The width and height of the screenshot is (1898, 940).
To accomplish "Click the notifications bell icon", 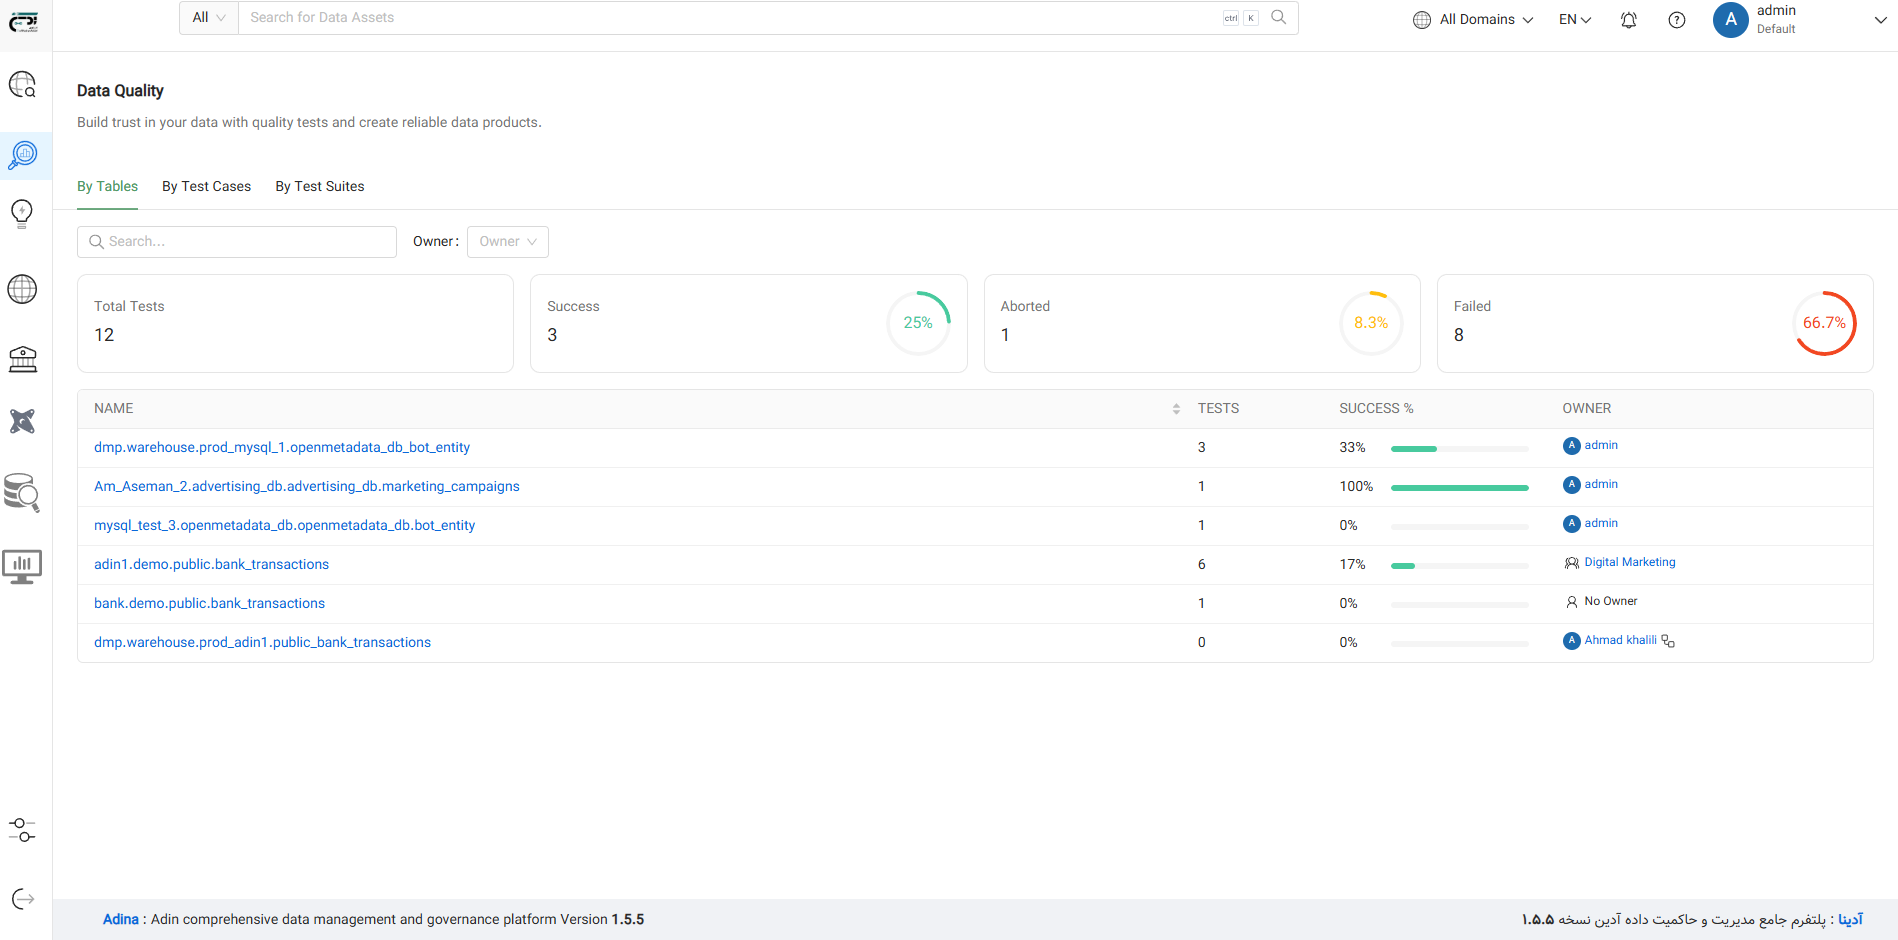I will 1628,20.
